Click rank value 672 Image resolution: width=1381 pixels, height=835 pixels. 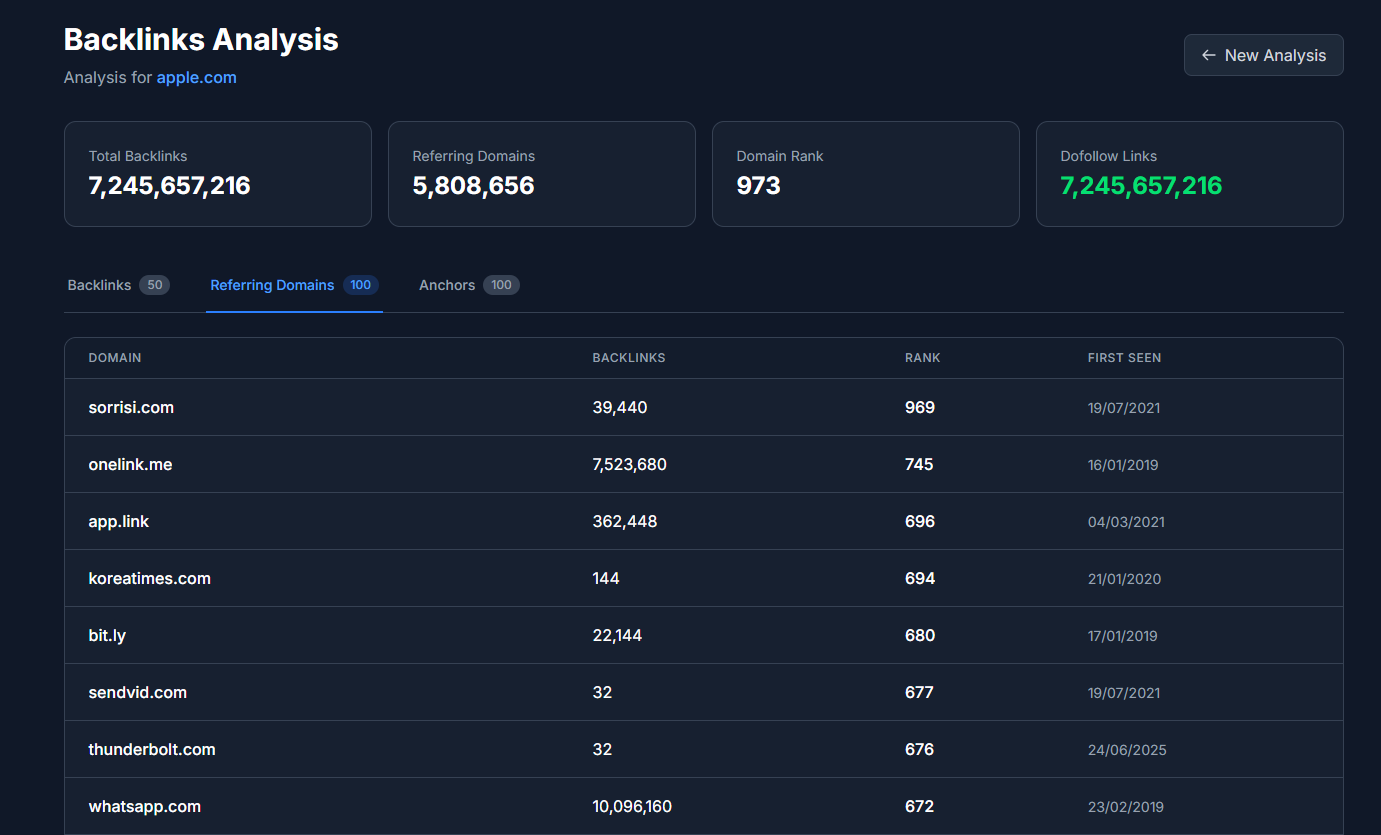click(919, 806)
